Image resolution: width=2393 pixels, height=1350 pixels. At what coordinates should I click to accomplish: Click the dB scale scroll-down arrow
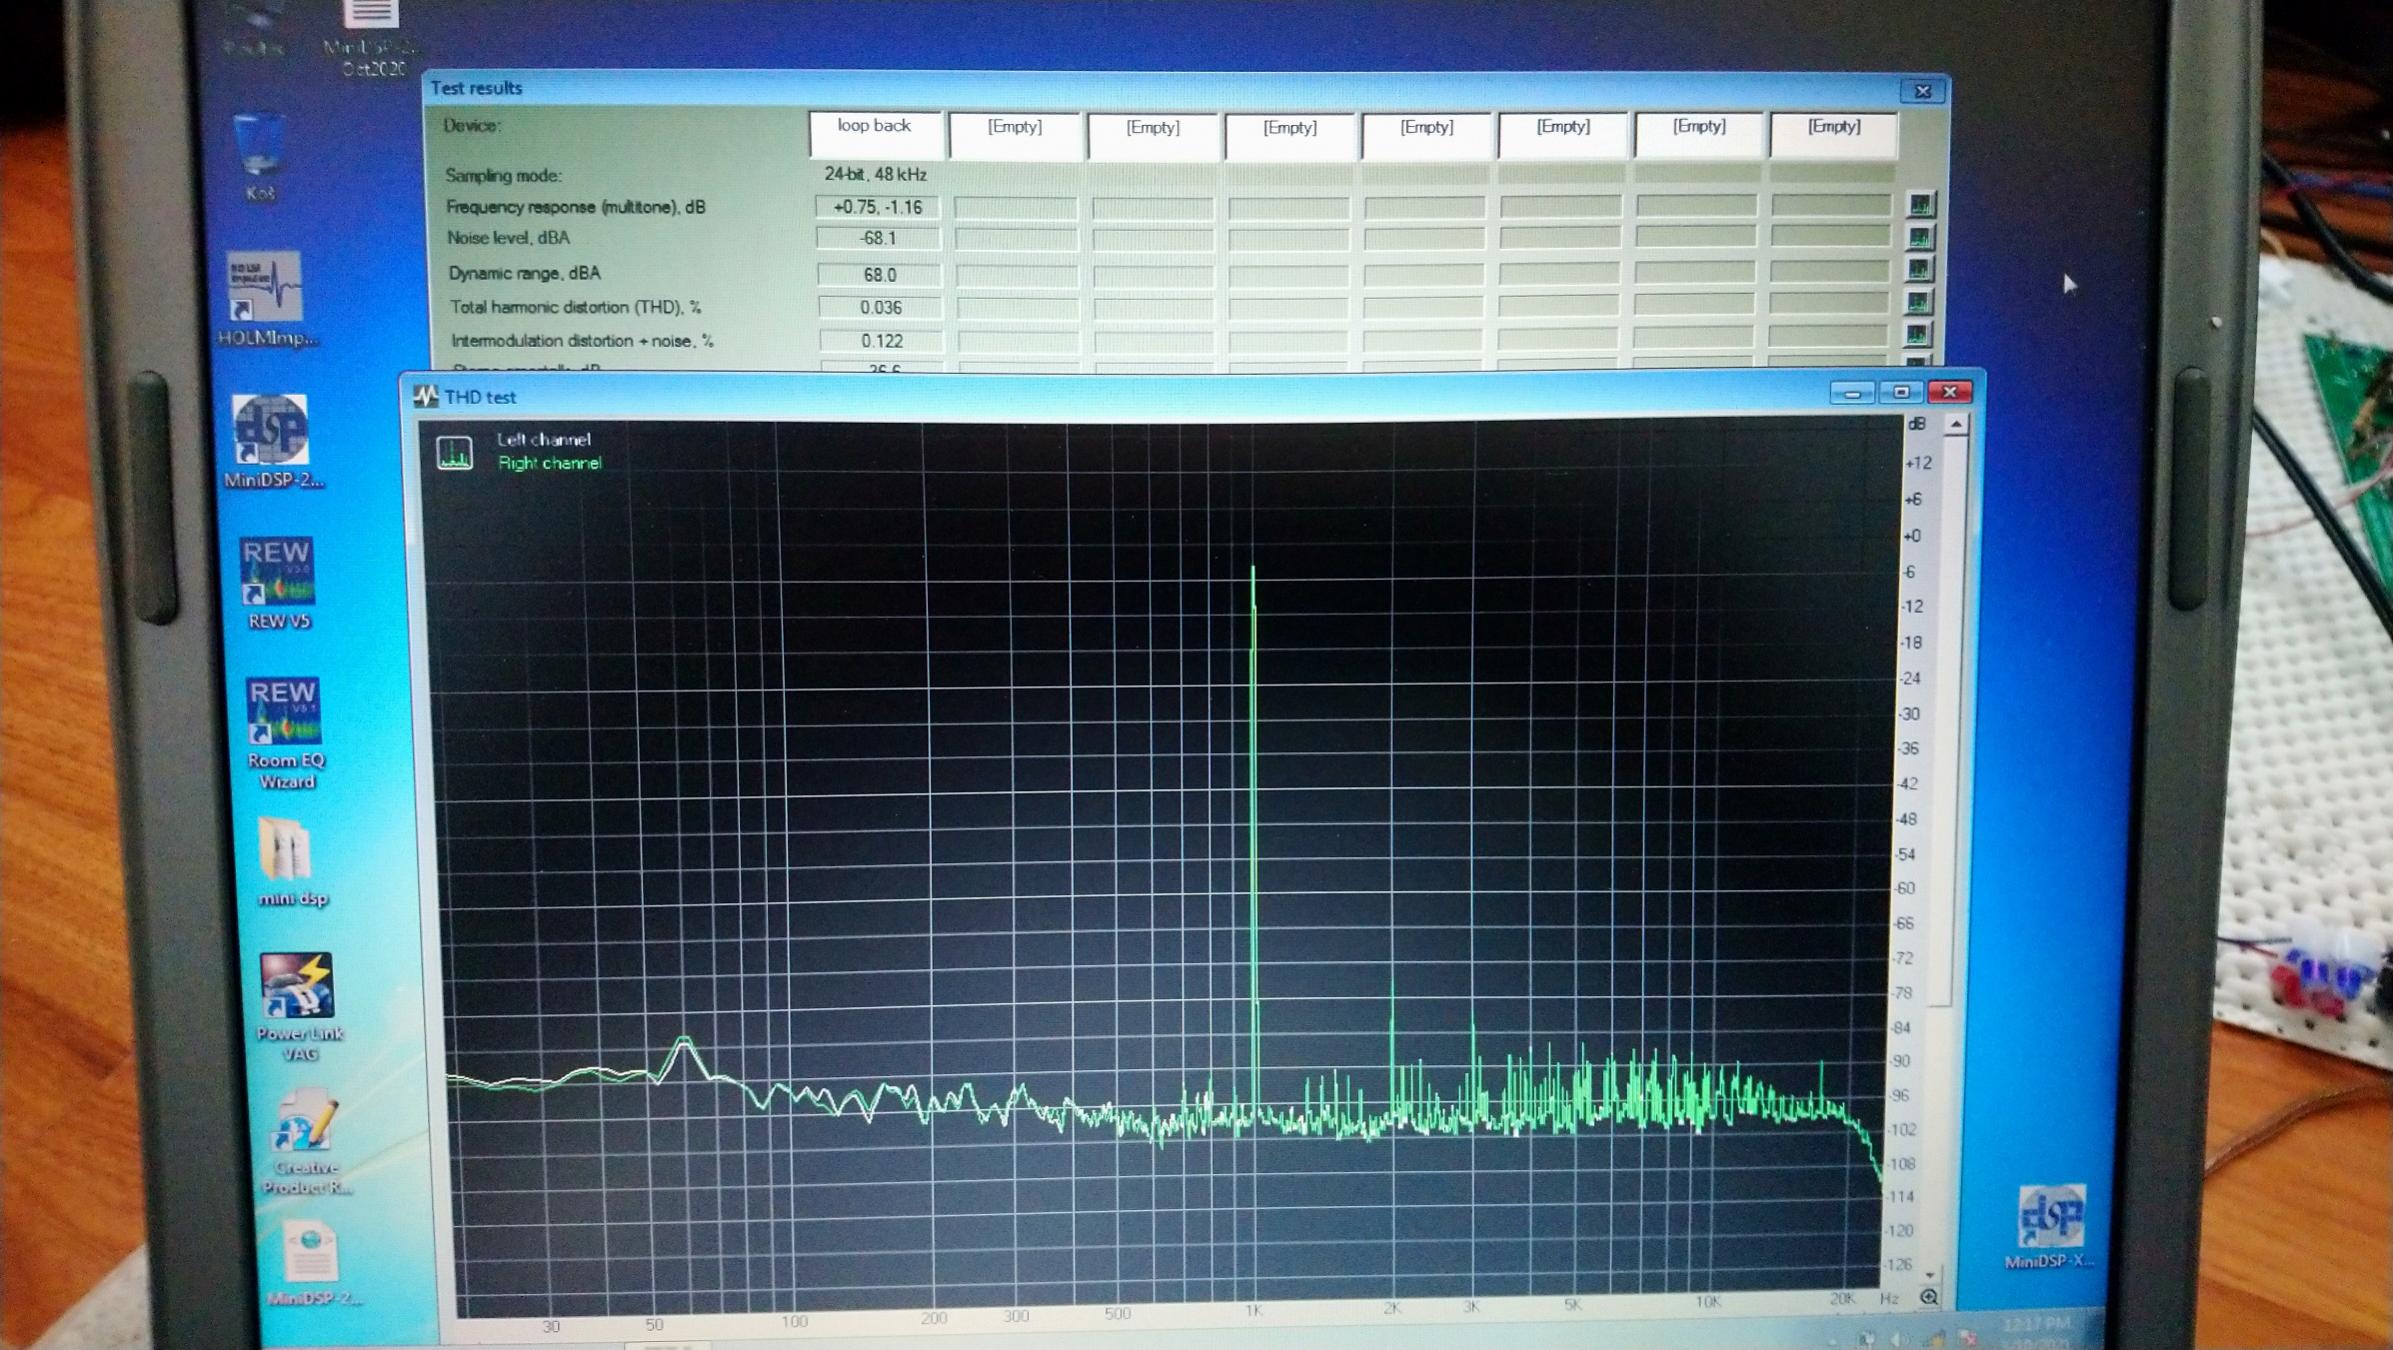[x=1931, y=1275]
